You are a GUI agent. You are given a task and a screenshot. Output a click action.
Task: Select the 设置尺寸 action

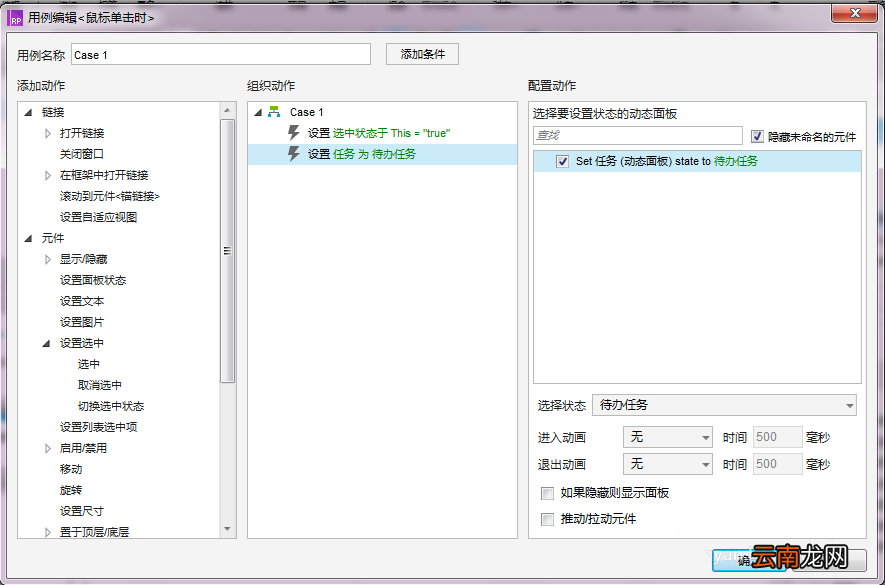click(x=82, y=511)
